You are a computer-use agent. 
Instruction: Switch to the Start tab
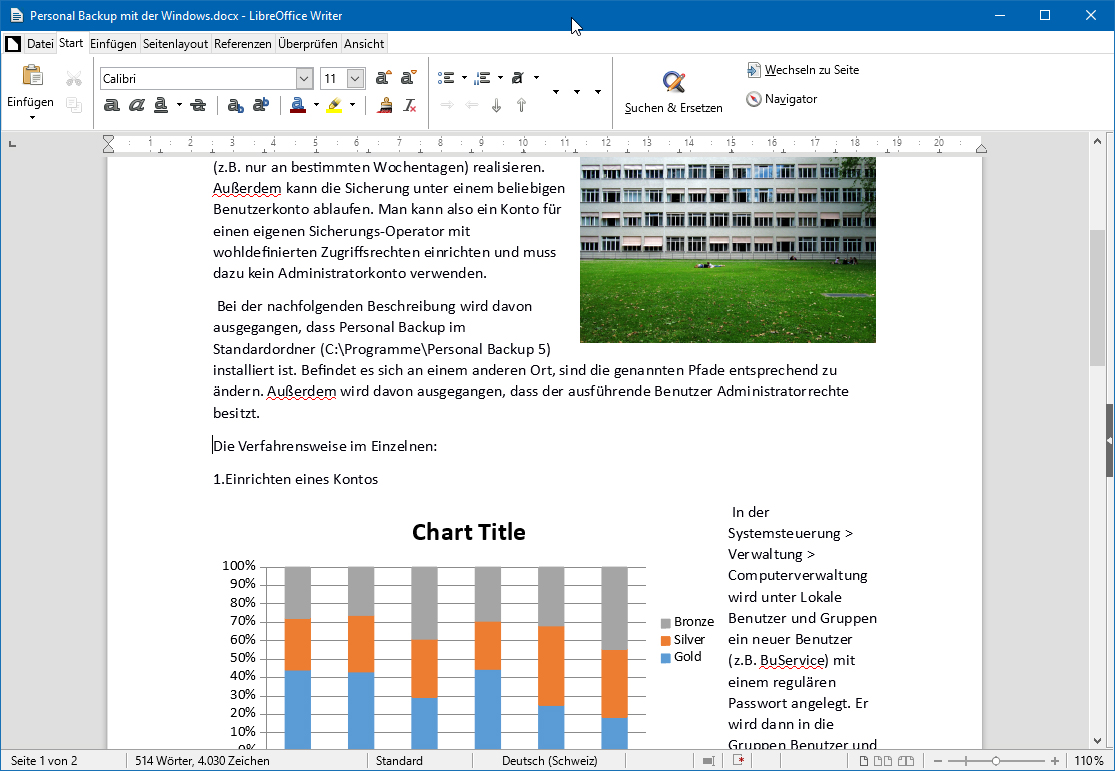[x=71, y=43]
